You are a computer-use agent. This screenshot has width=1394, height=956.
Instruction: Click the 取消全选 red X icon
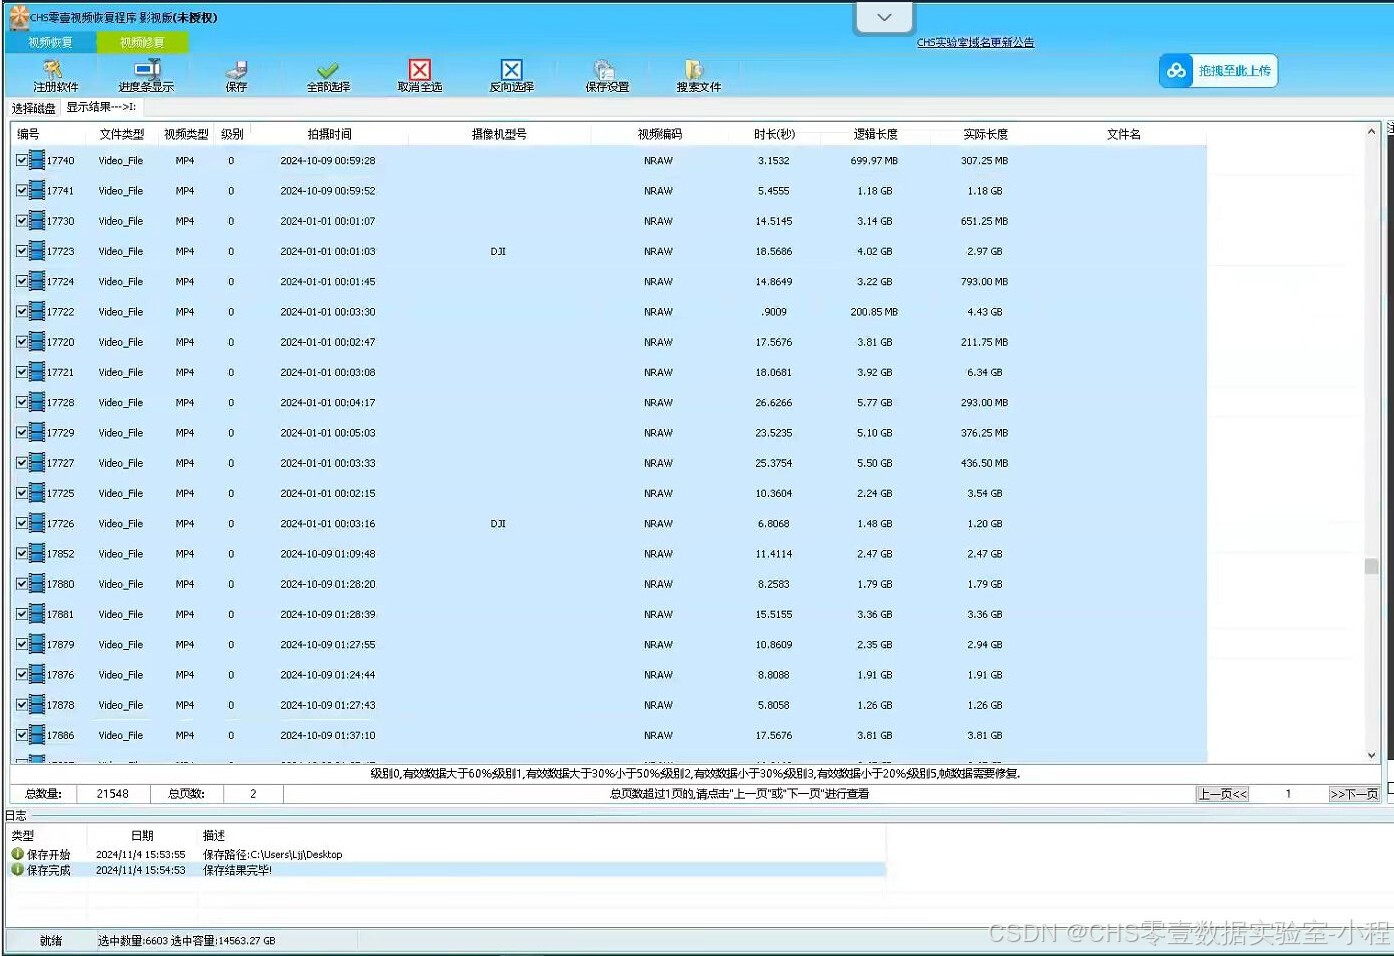(420, 69)
